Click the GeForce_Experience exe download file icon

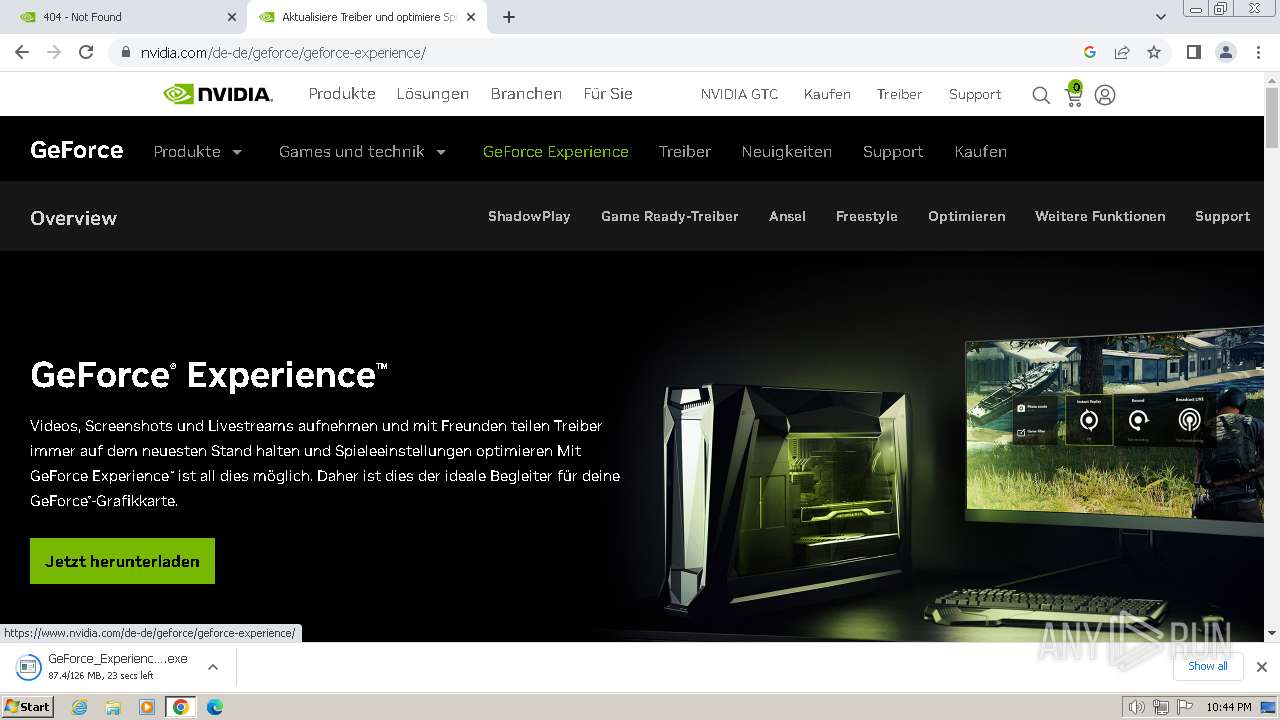[30, 666]
